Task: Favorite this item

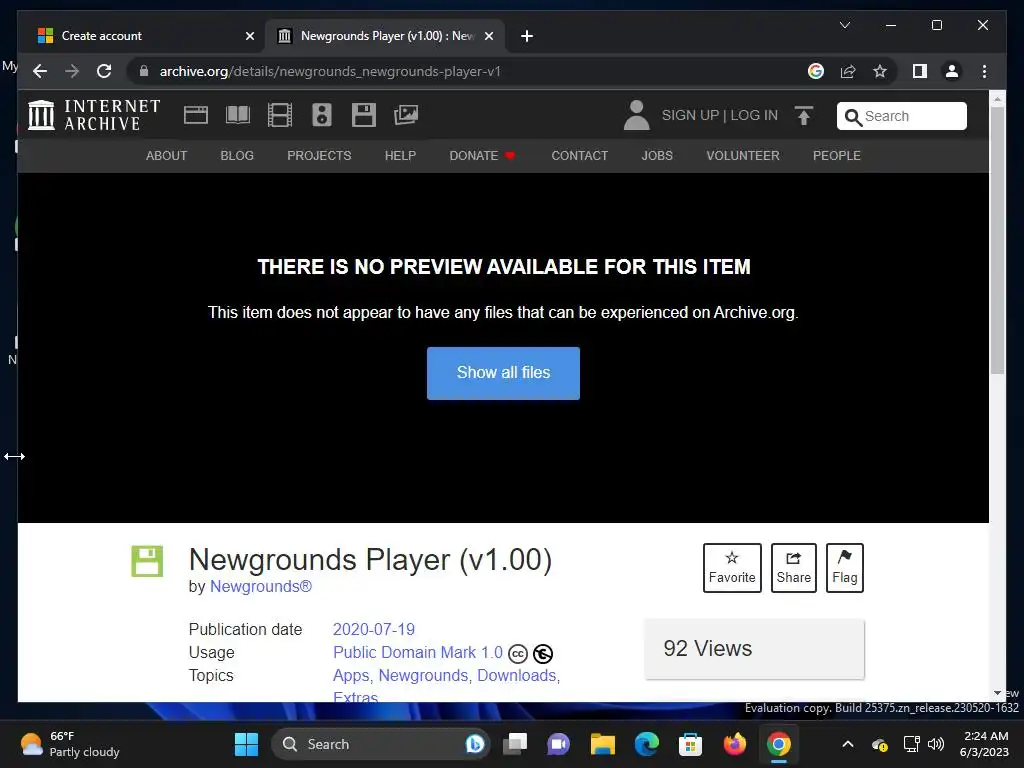Action: pyautogui.click(x=732, y=568)
